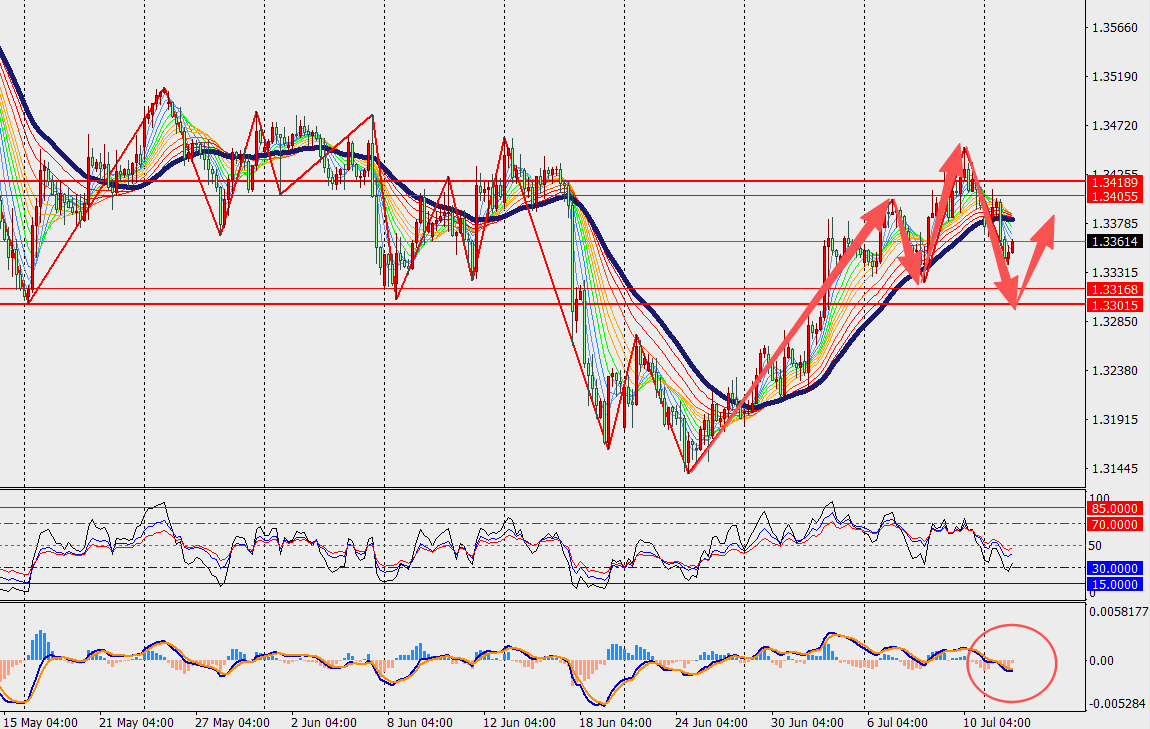Click the 2 Jun 04:00 date label
1150x729 pixels.
pyautogui.click(x=323, y=722)
